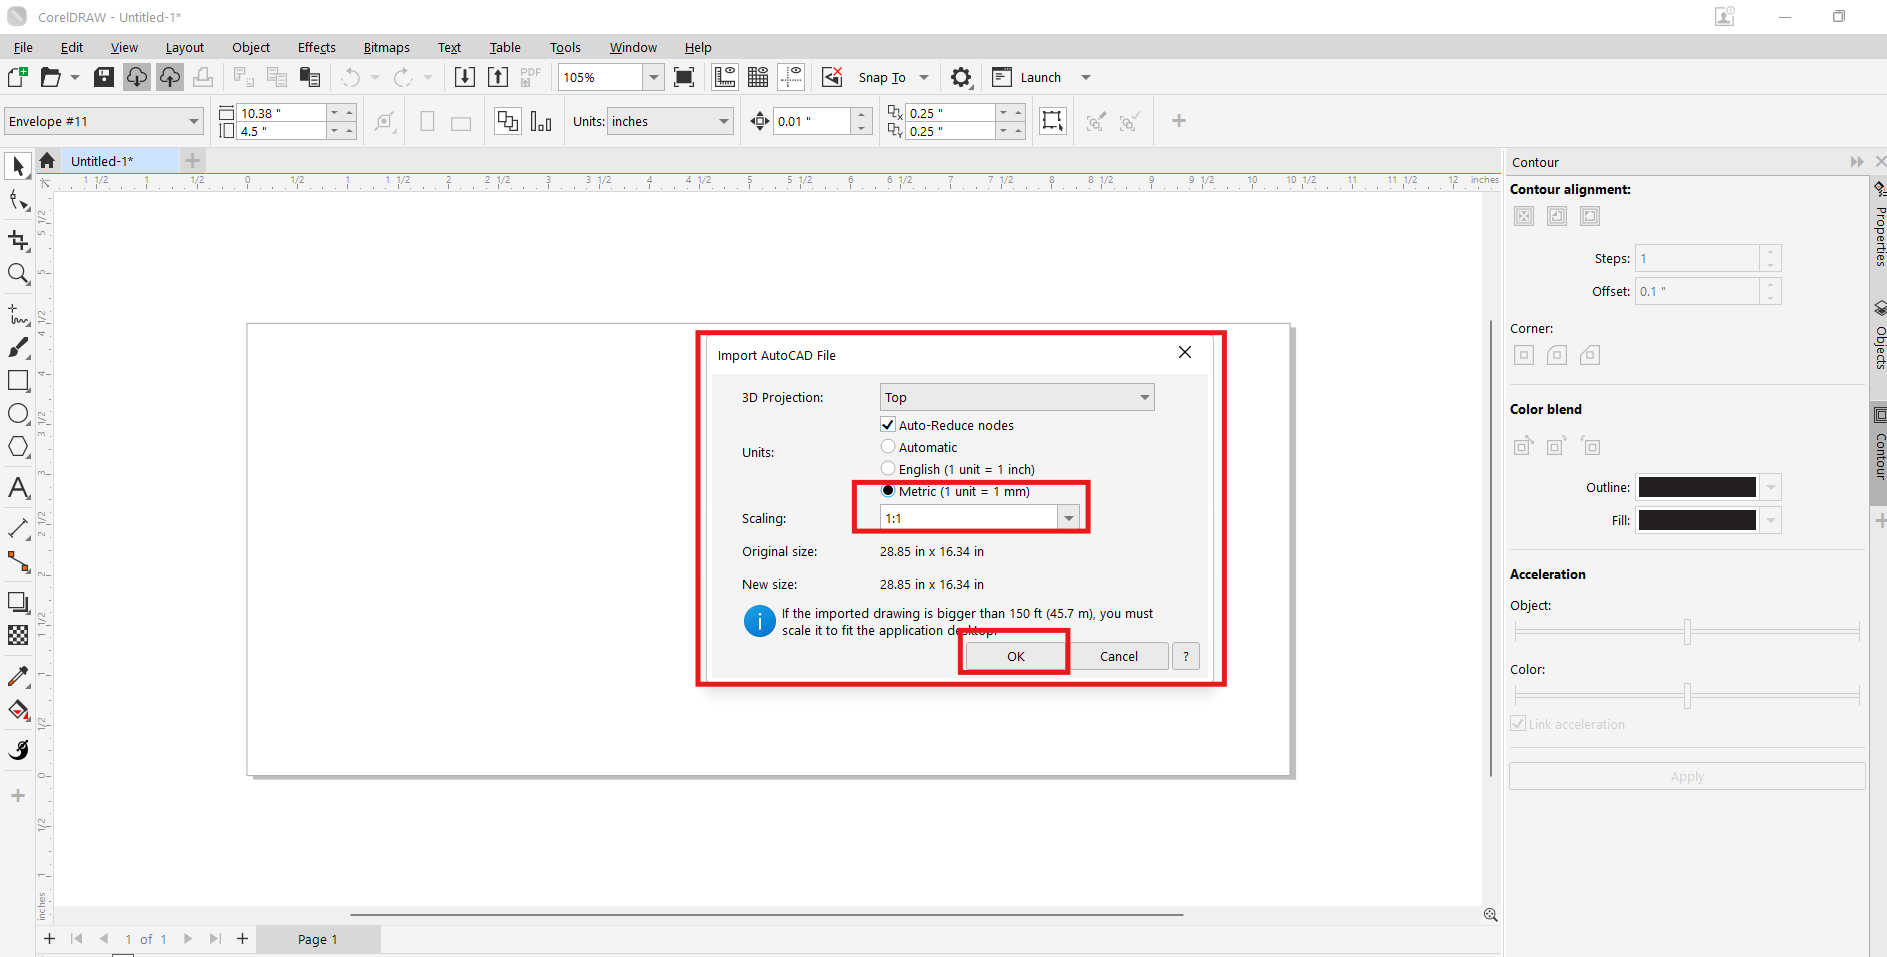Click the ? help button in dialog
The width and height of the screenshot is (1887, 957).
point(1186,656)
